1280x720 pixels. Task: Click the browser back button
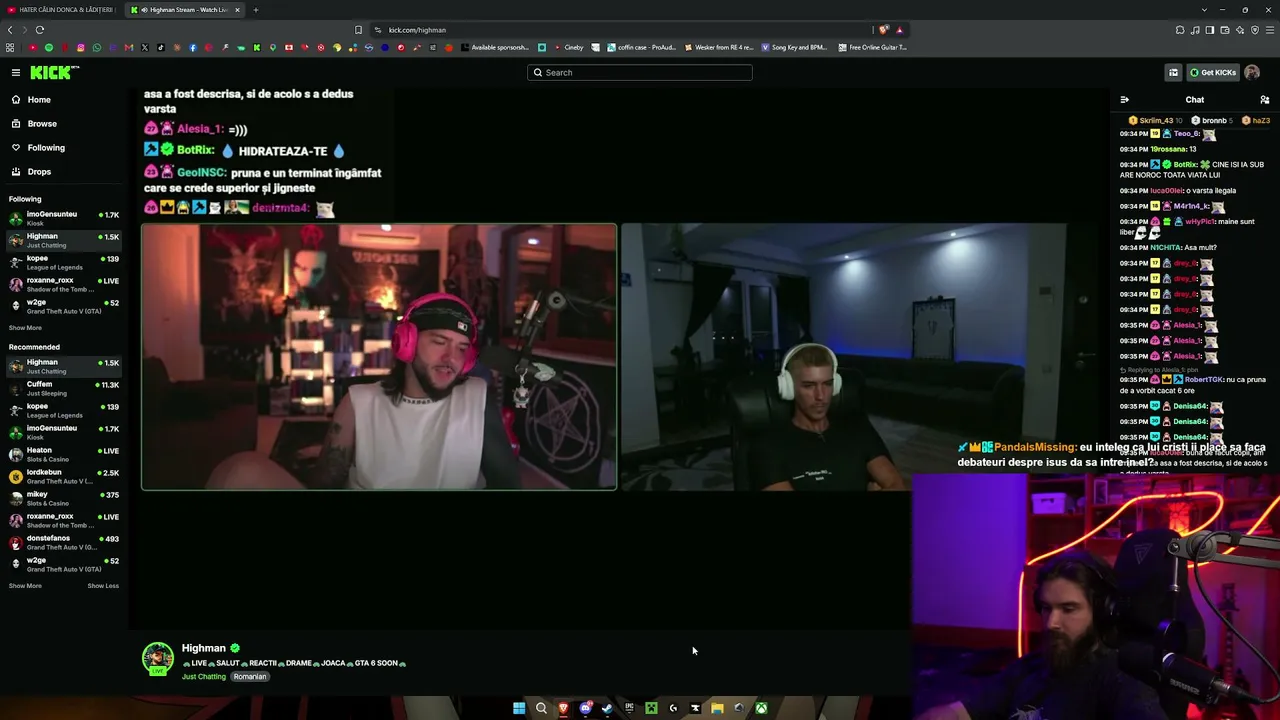pos(10,30)
